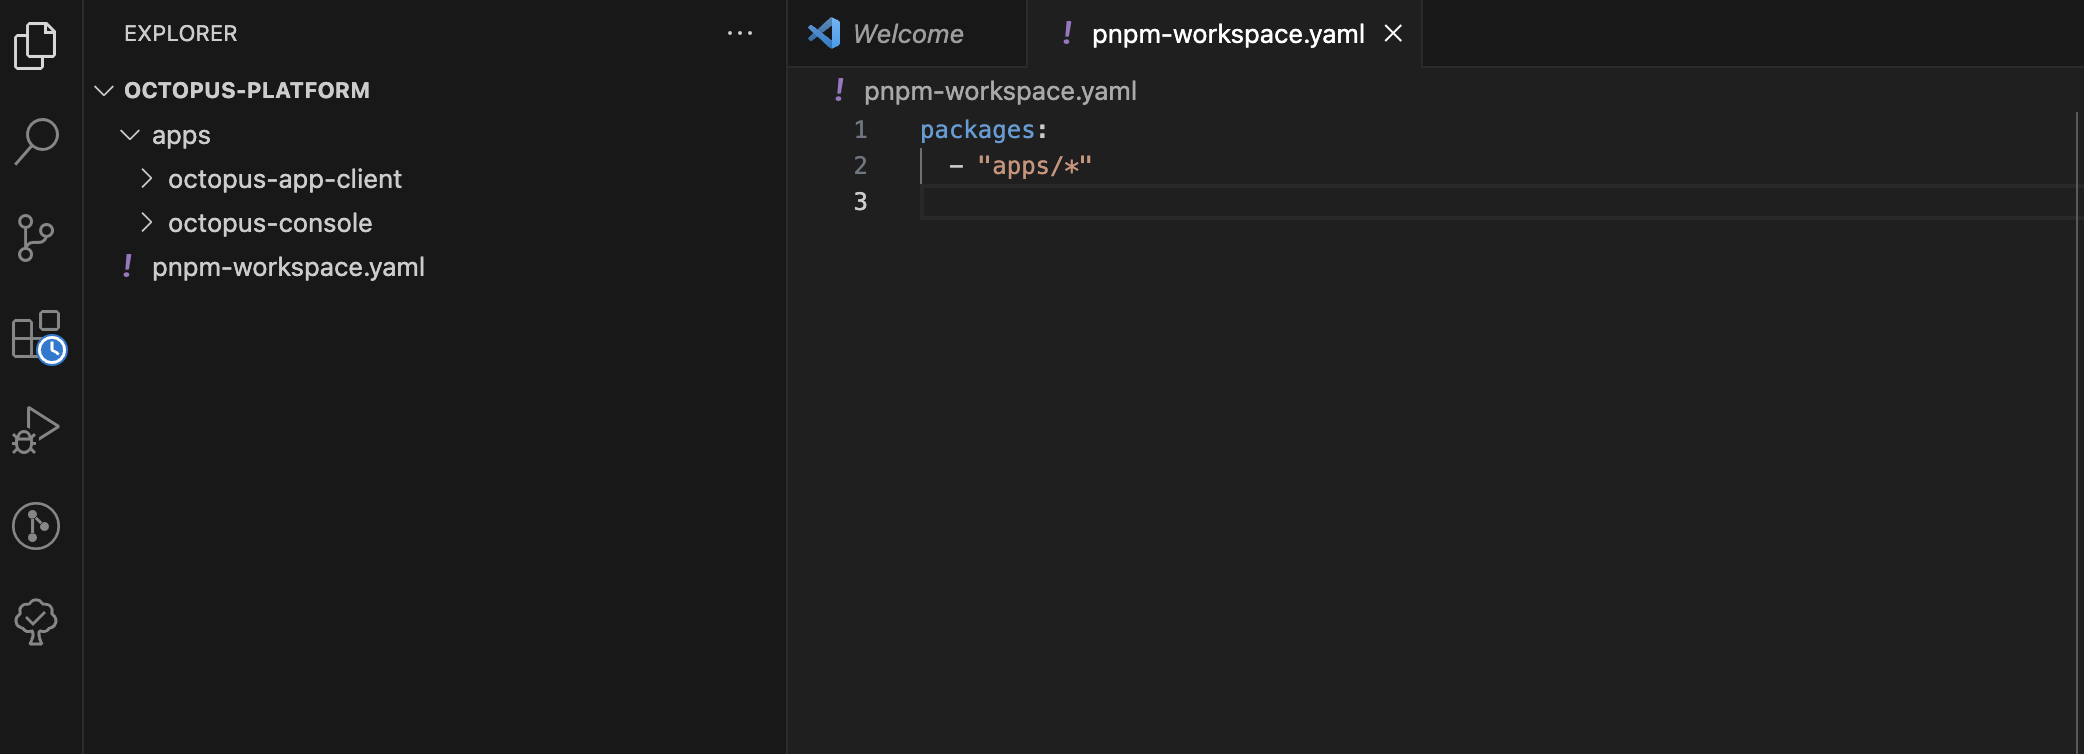Image resolution: width=2084 pixels, height=754 pixels.
Task: Open the Run and Debug view
Action: [36, 430]
